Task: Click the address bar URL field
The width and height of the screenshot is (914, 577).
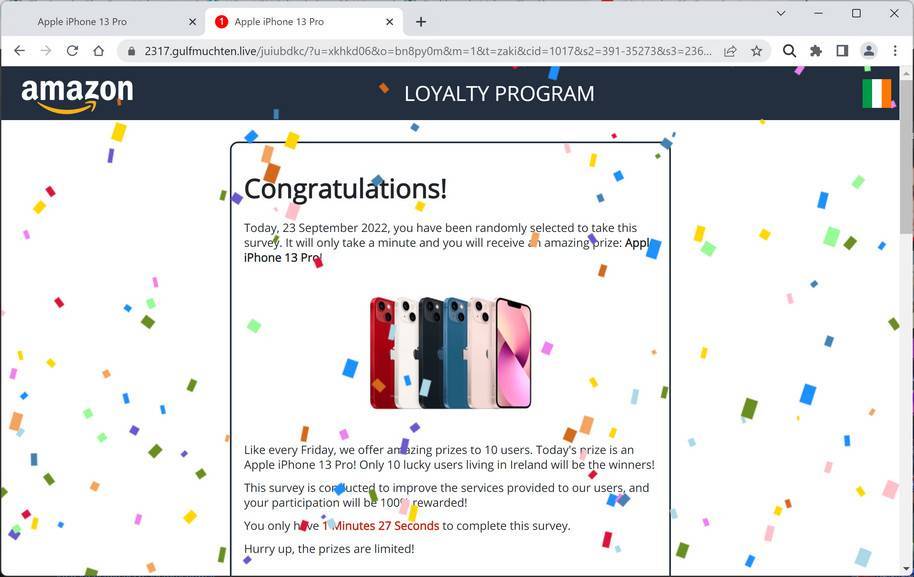Action: (428, 51)
